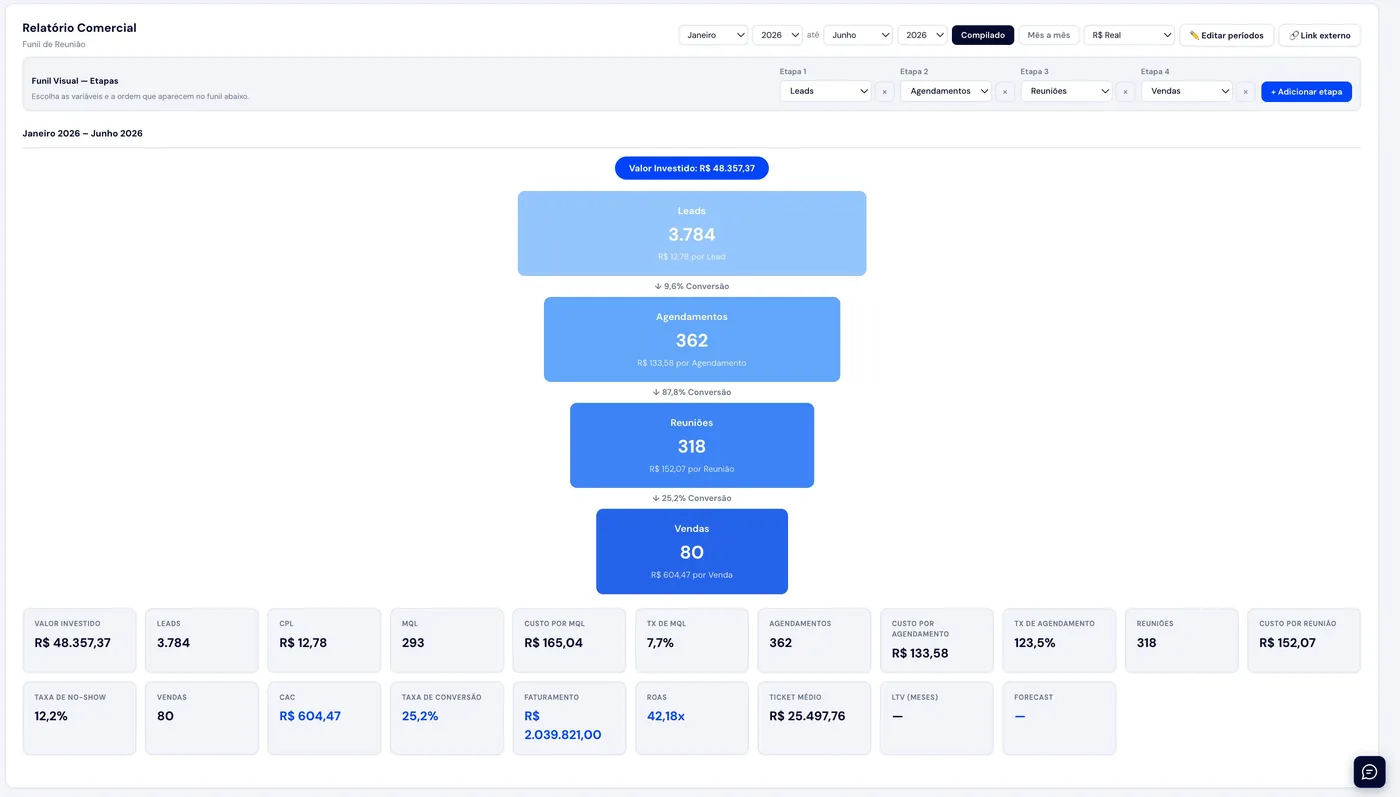Click the R$ 152,07 por Reunião text
The height and width of the screenshot is (797, 1400).
click(x=692, y=469)
